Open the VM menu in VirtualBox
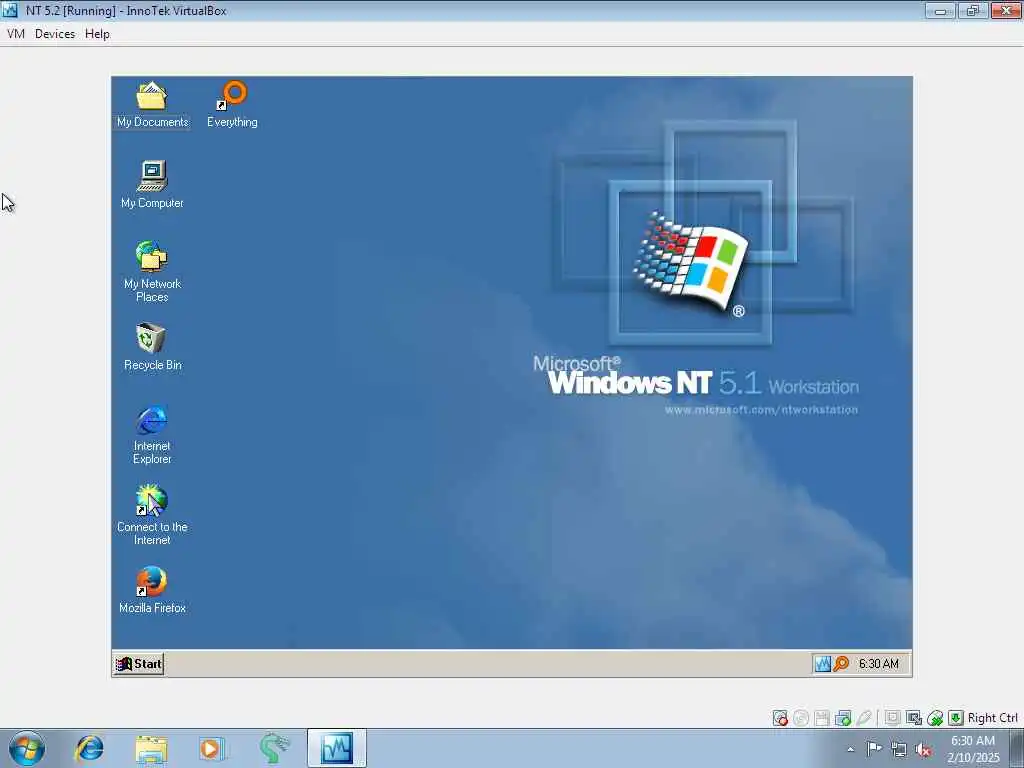Viewport: 1024px width, 768px height. click(x=16, y=34)
